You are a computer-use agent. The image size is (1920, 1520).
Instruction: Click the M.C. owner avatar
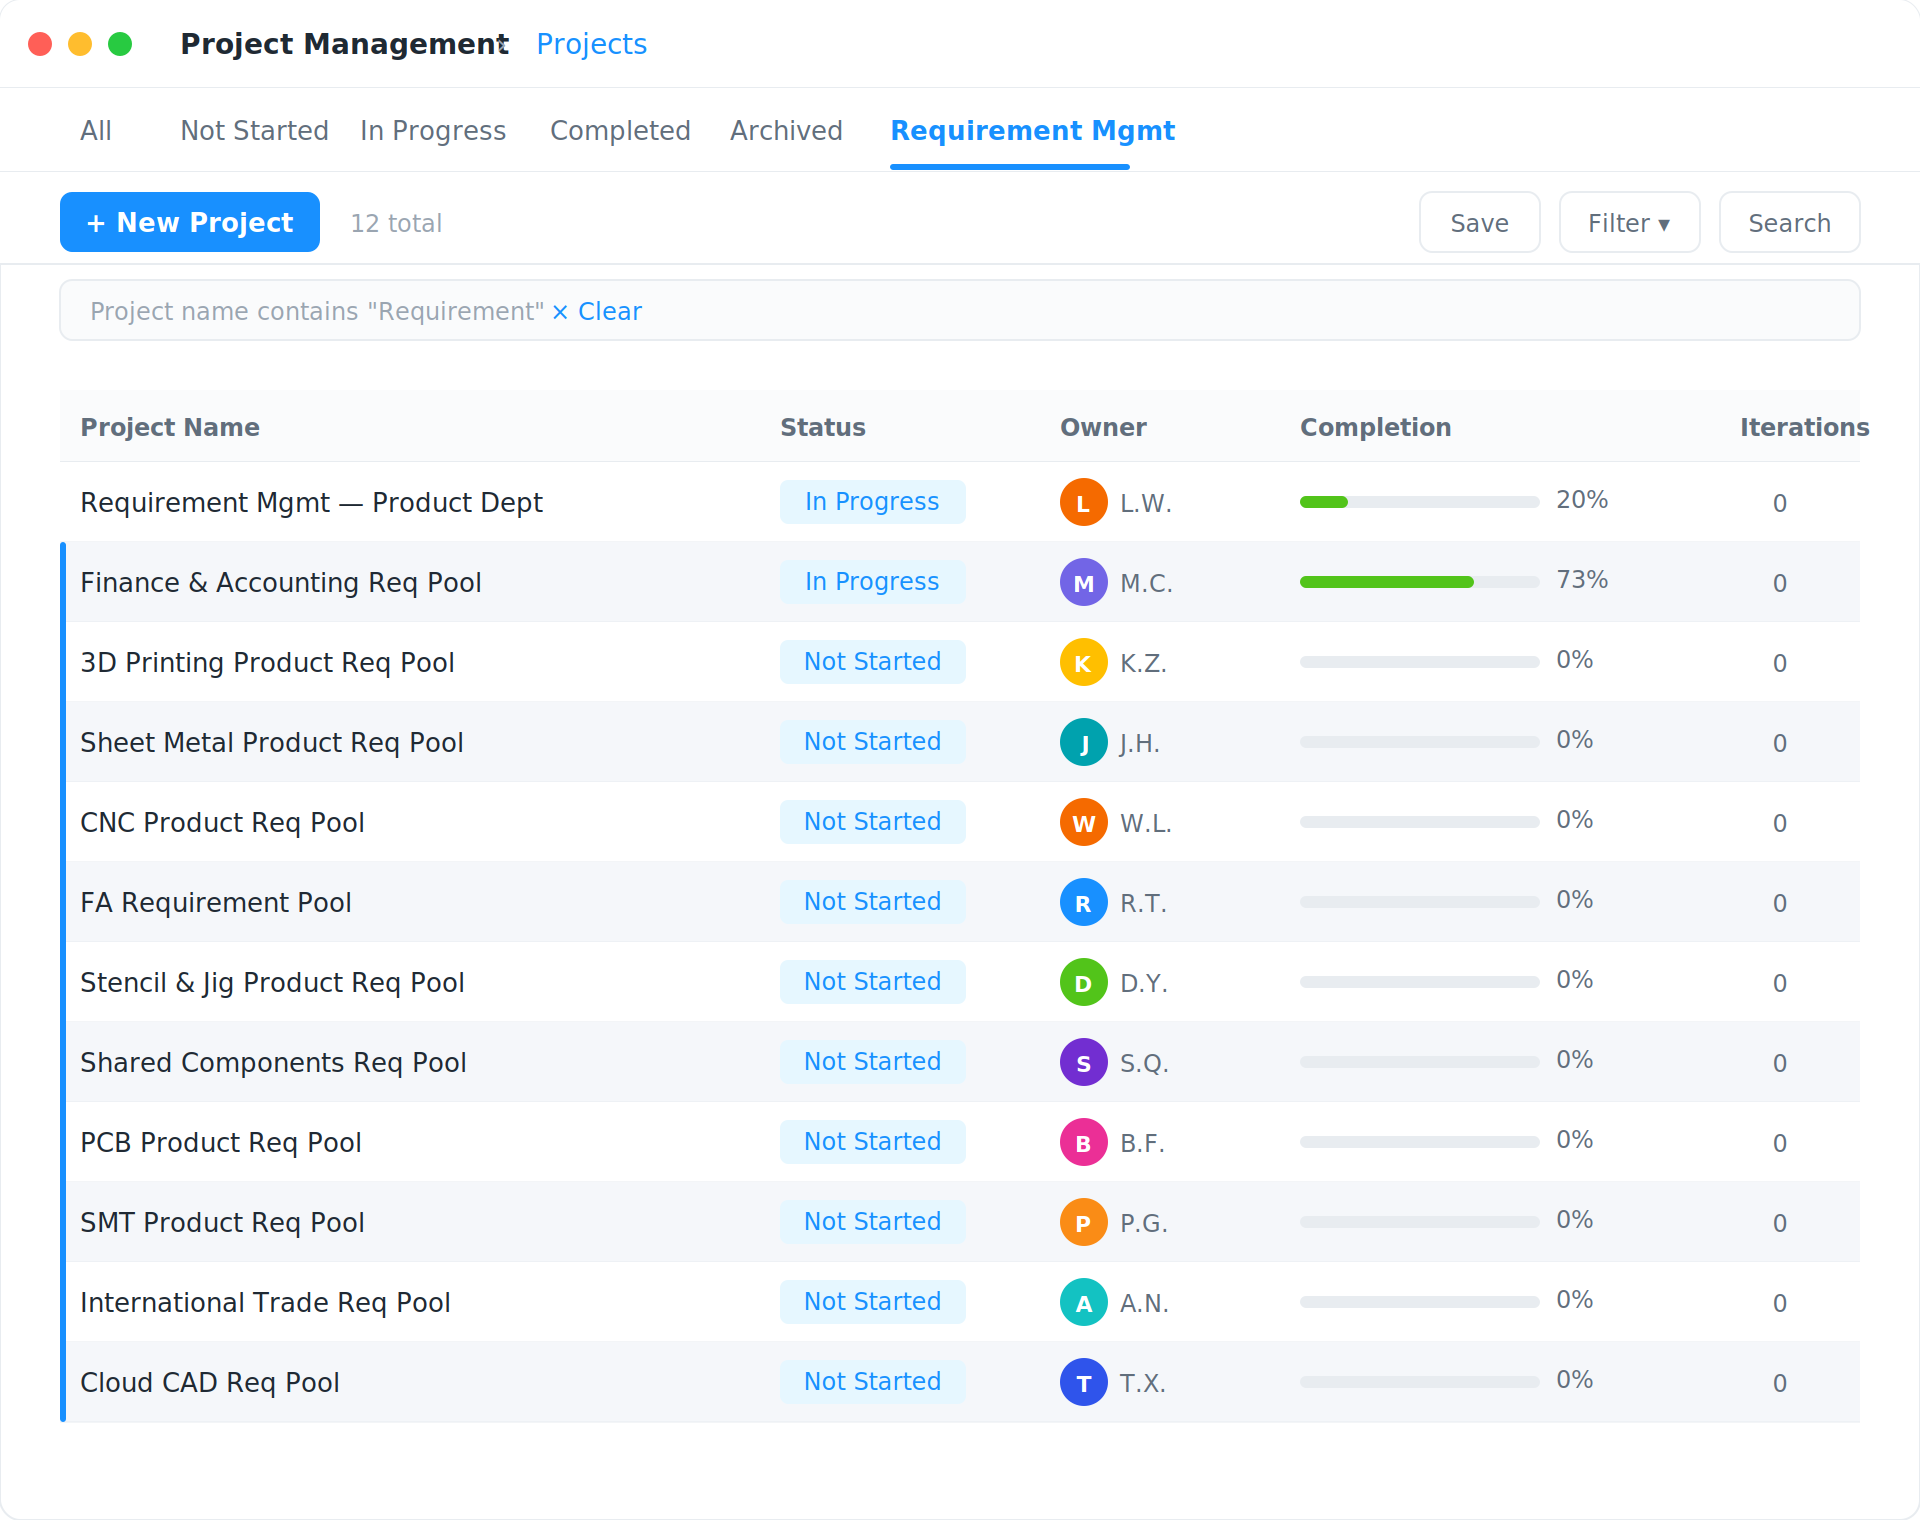coord(1084,582)
